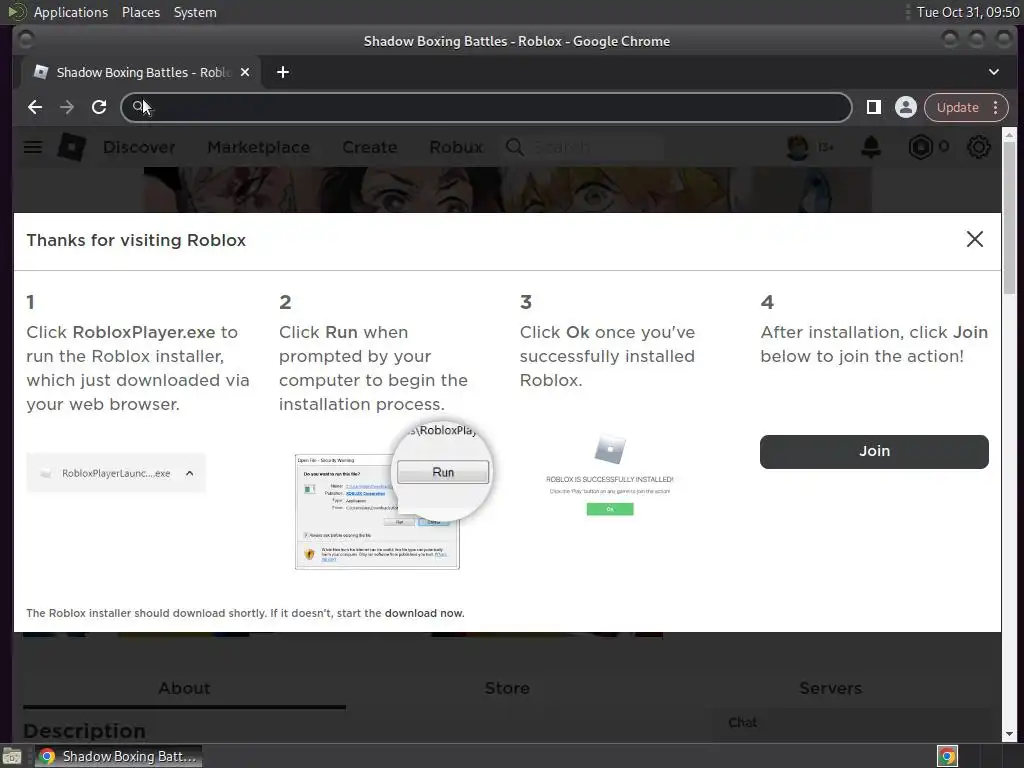This screenshot has width=1024, height=768.
Task: Open a new browser tab
Action: click(x=283, y=72)
